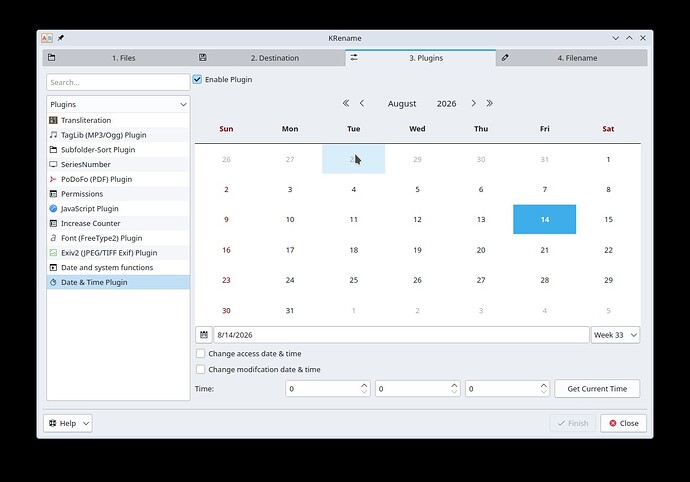Viewport: 690px width, 482px height.
Task: Click Get Current Time button
Action: pos(597,389)
